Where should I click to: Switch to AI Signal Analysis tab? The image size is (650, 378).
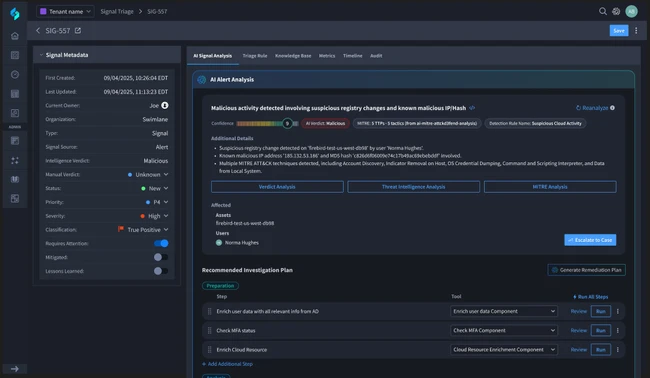(x=213, y=56)
